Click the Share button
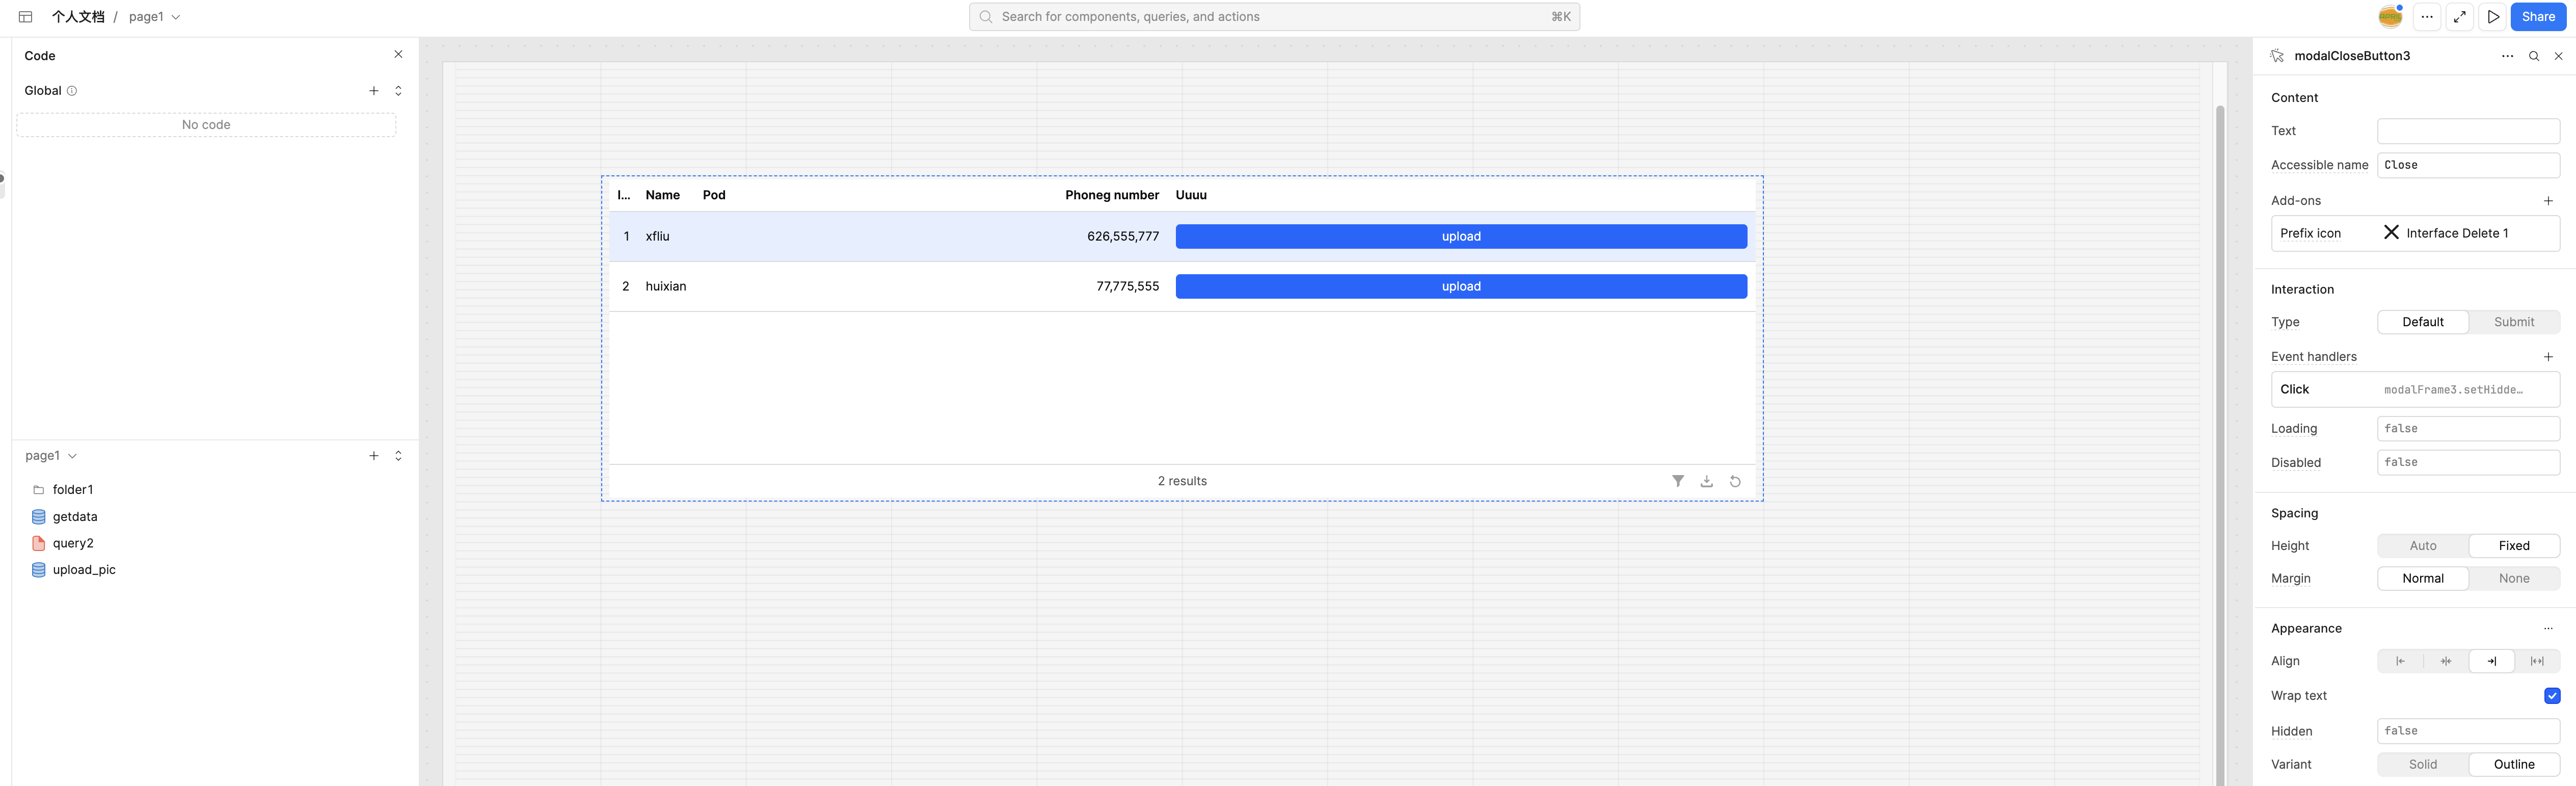The height and width of the screenshot is (786, 2576). pyautogui.click(x=2538, y=17)
